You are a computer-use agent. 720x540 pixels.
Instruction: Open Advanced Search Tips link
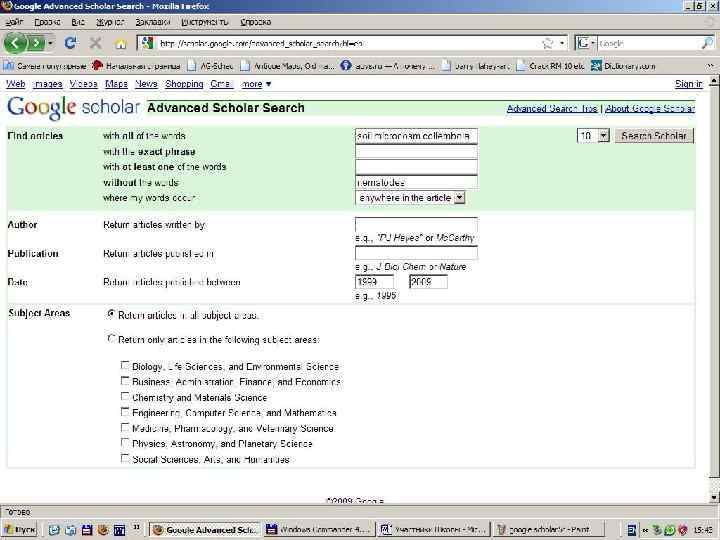coord(552,109)
